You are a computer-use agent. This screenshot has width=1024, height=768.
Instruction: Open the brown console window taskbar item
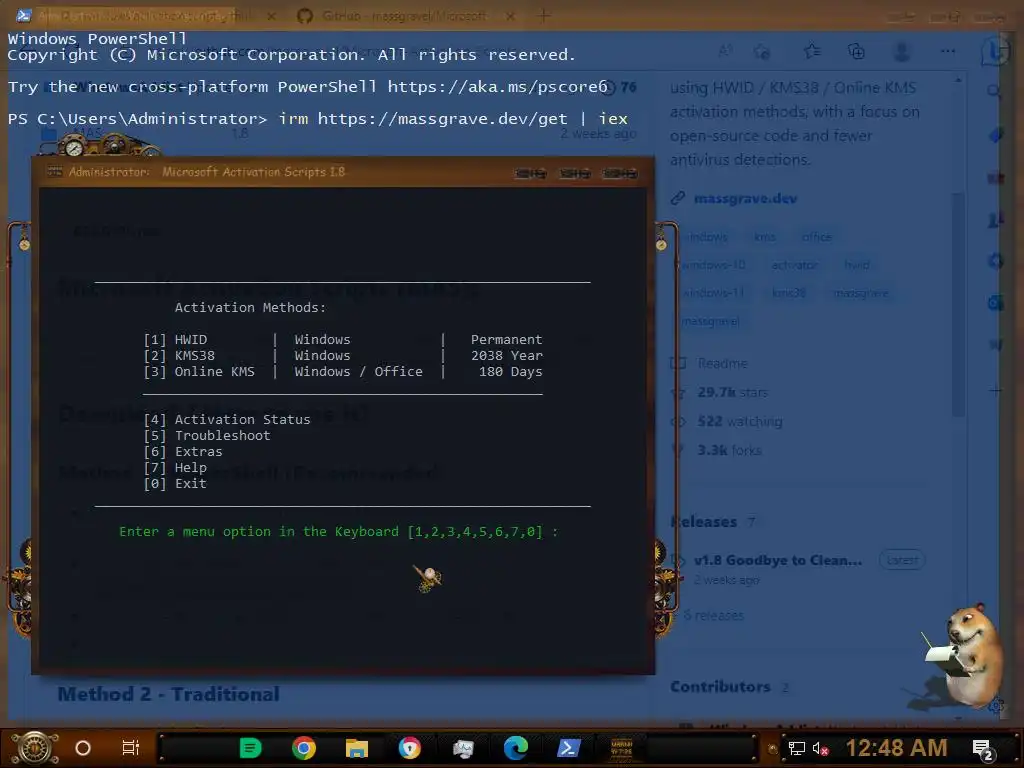pyautogui.click(x=622, y=748)
